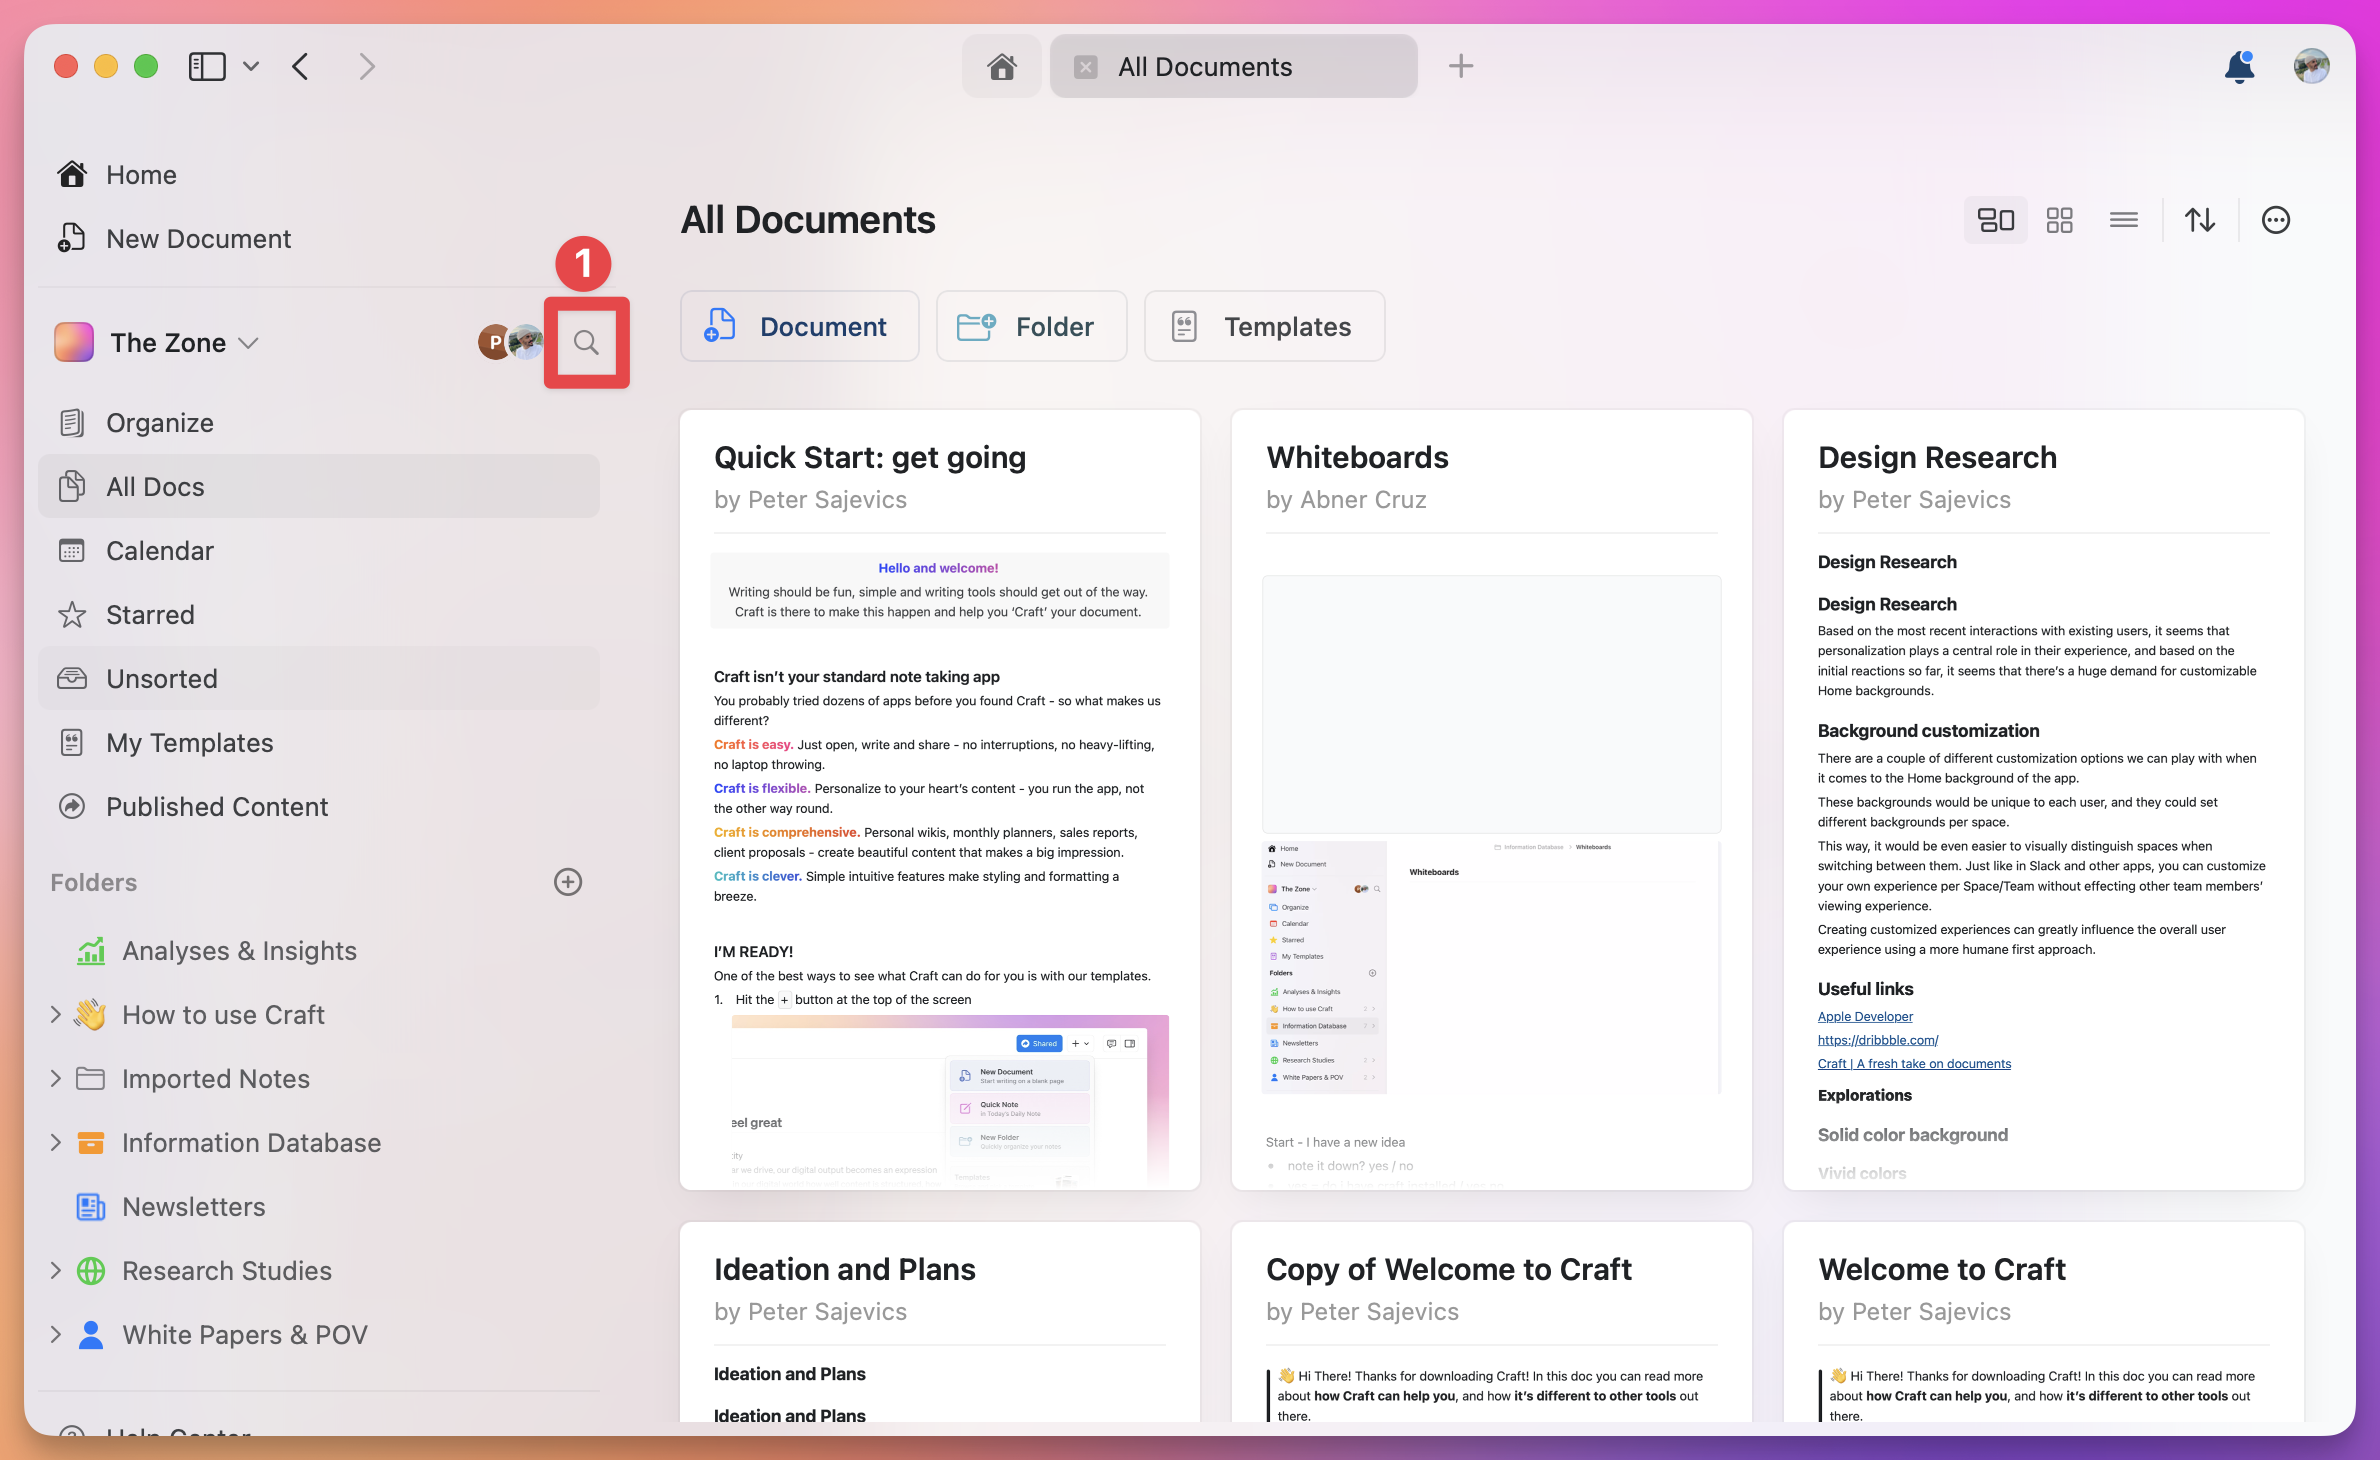
Task: Open the Templates button
Action: click(1264, 326)
